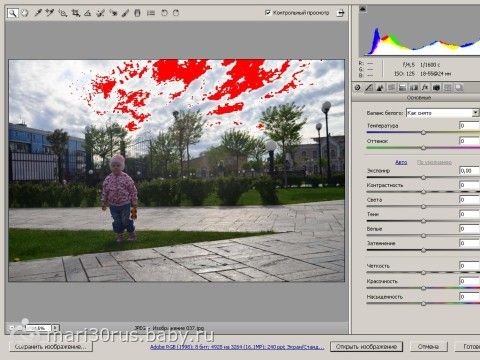The height and width of the screenshot is (360, 480).
Task: Open the Detail panel tab
Action: 380,88
